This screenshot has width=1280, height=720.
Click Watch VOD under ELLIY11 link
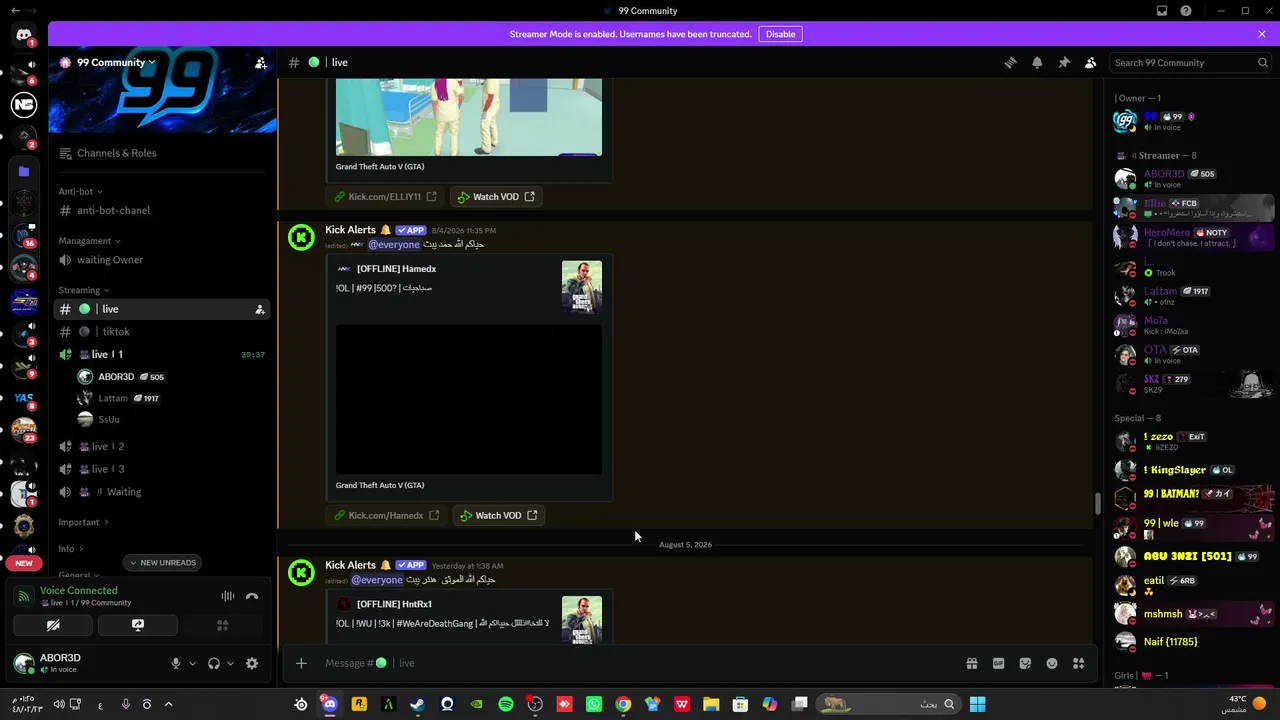pos(496,197)
